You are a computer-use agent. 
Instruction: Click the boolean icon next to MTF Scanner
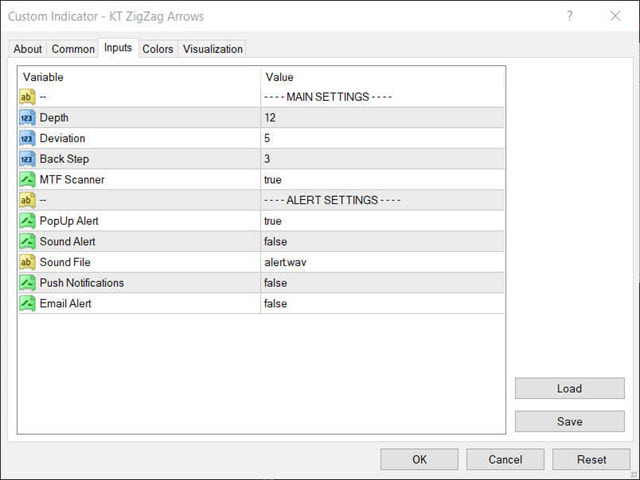point(27,180)
